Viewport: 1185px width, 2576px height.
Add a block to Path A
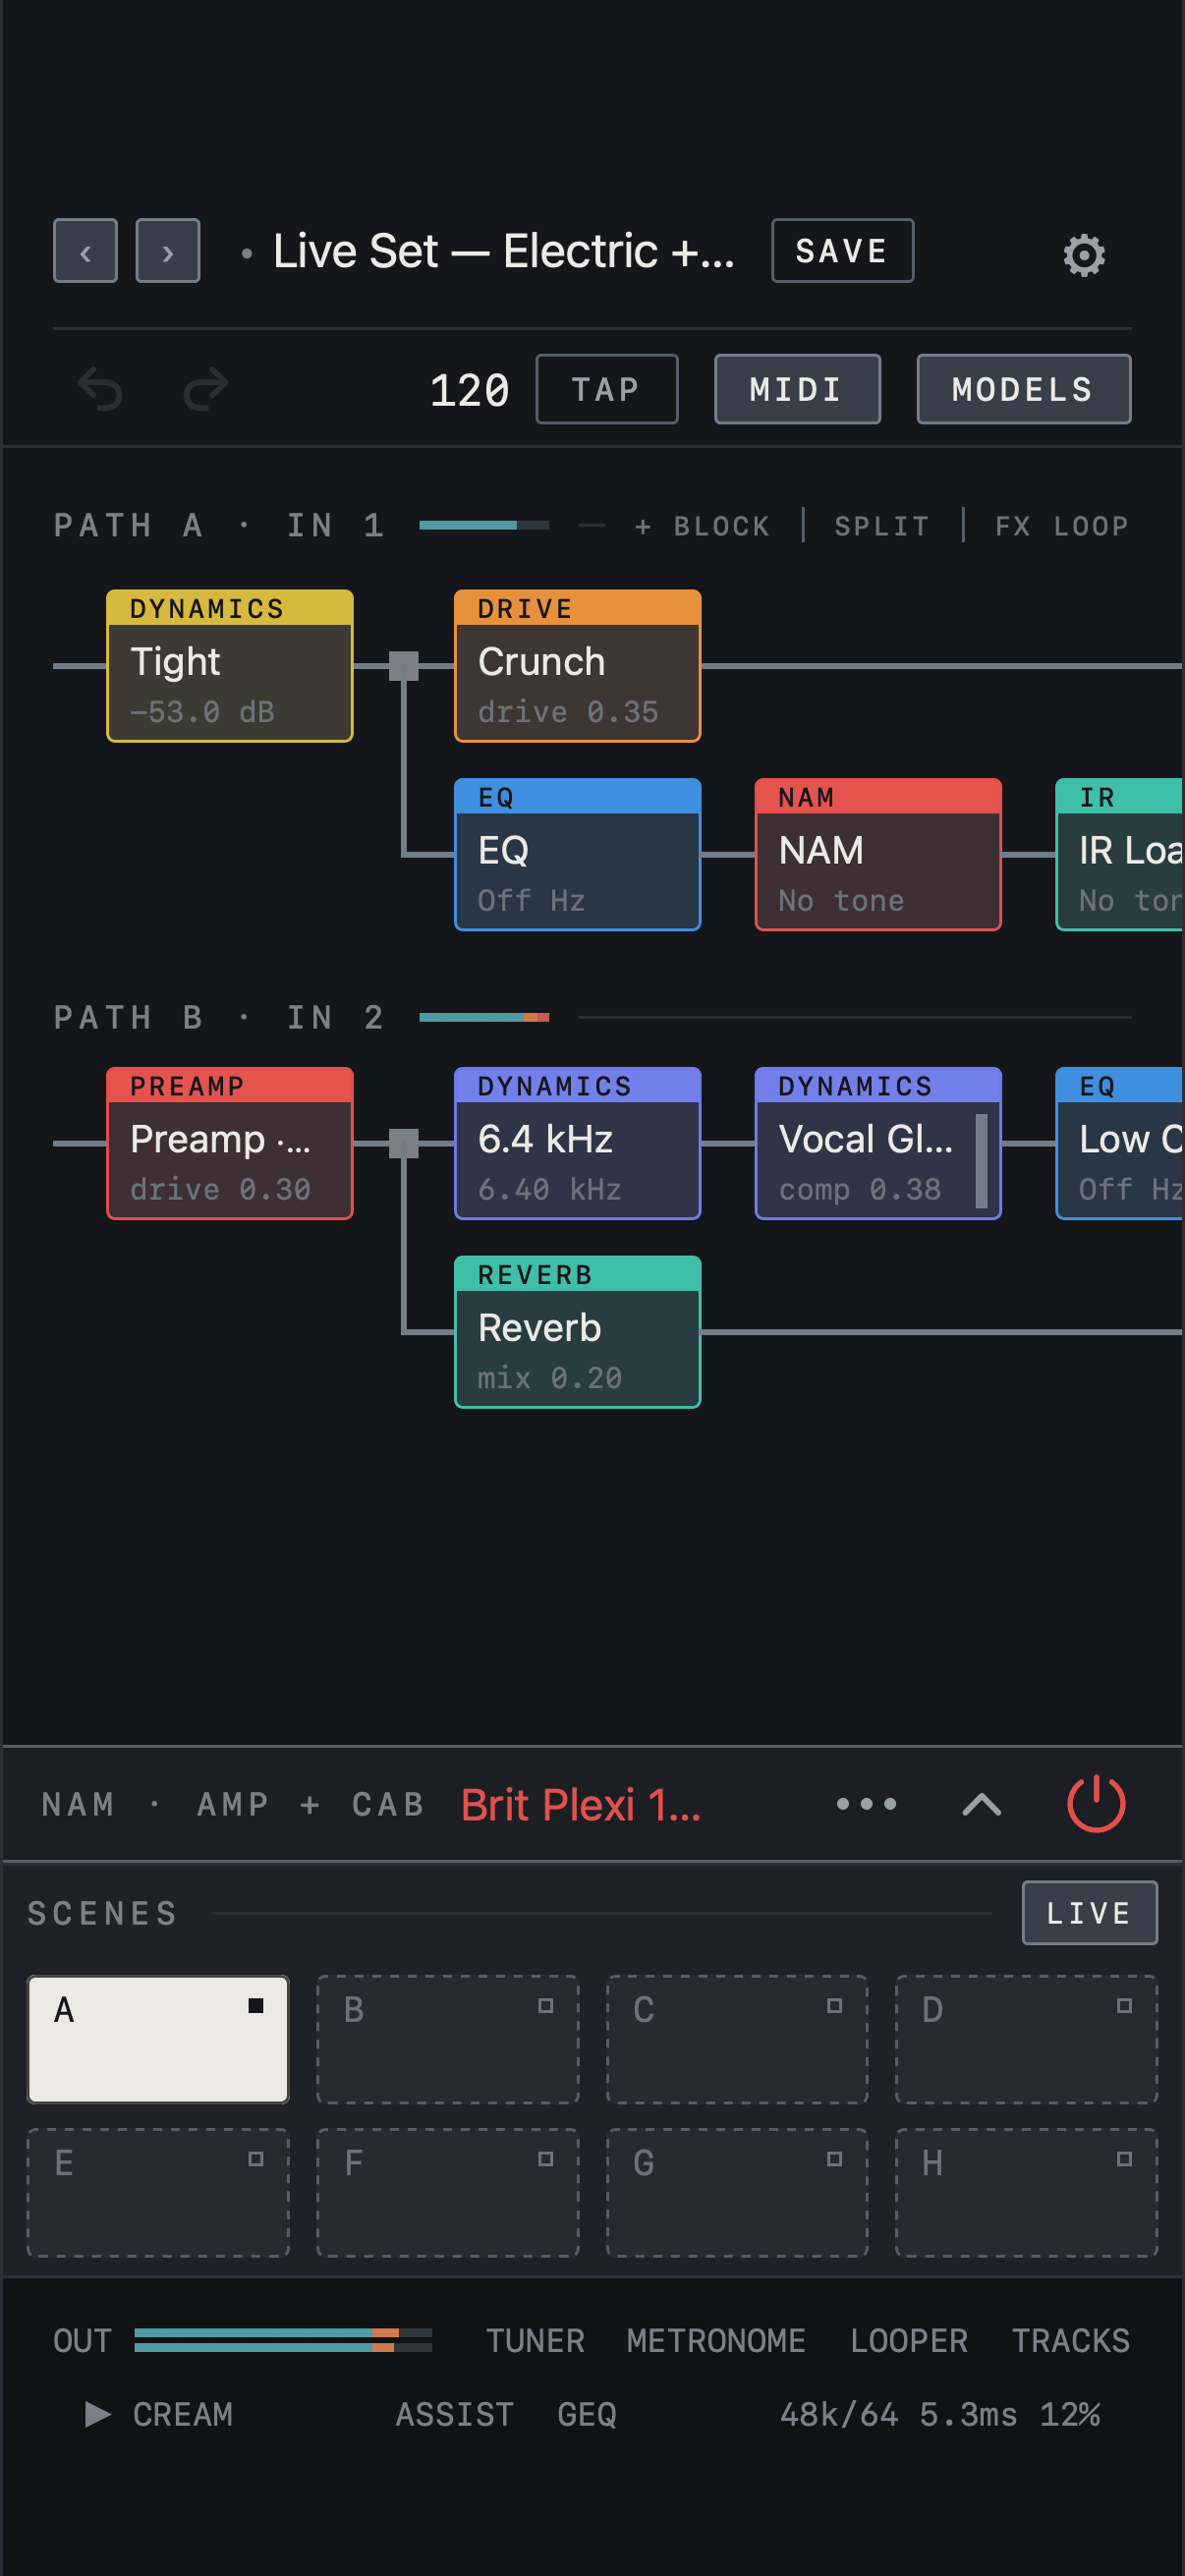point(703,526)
